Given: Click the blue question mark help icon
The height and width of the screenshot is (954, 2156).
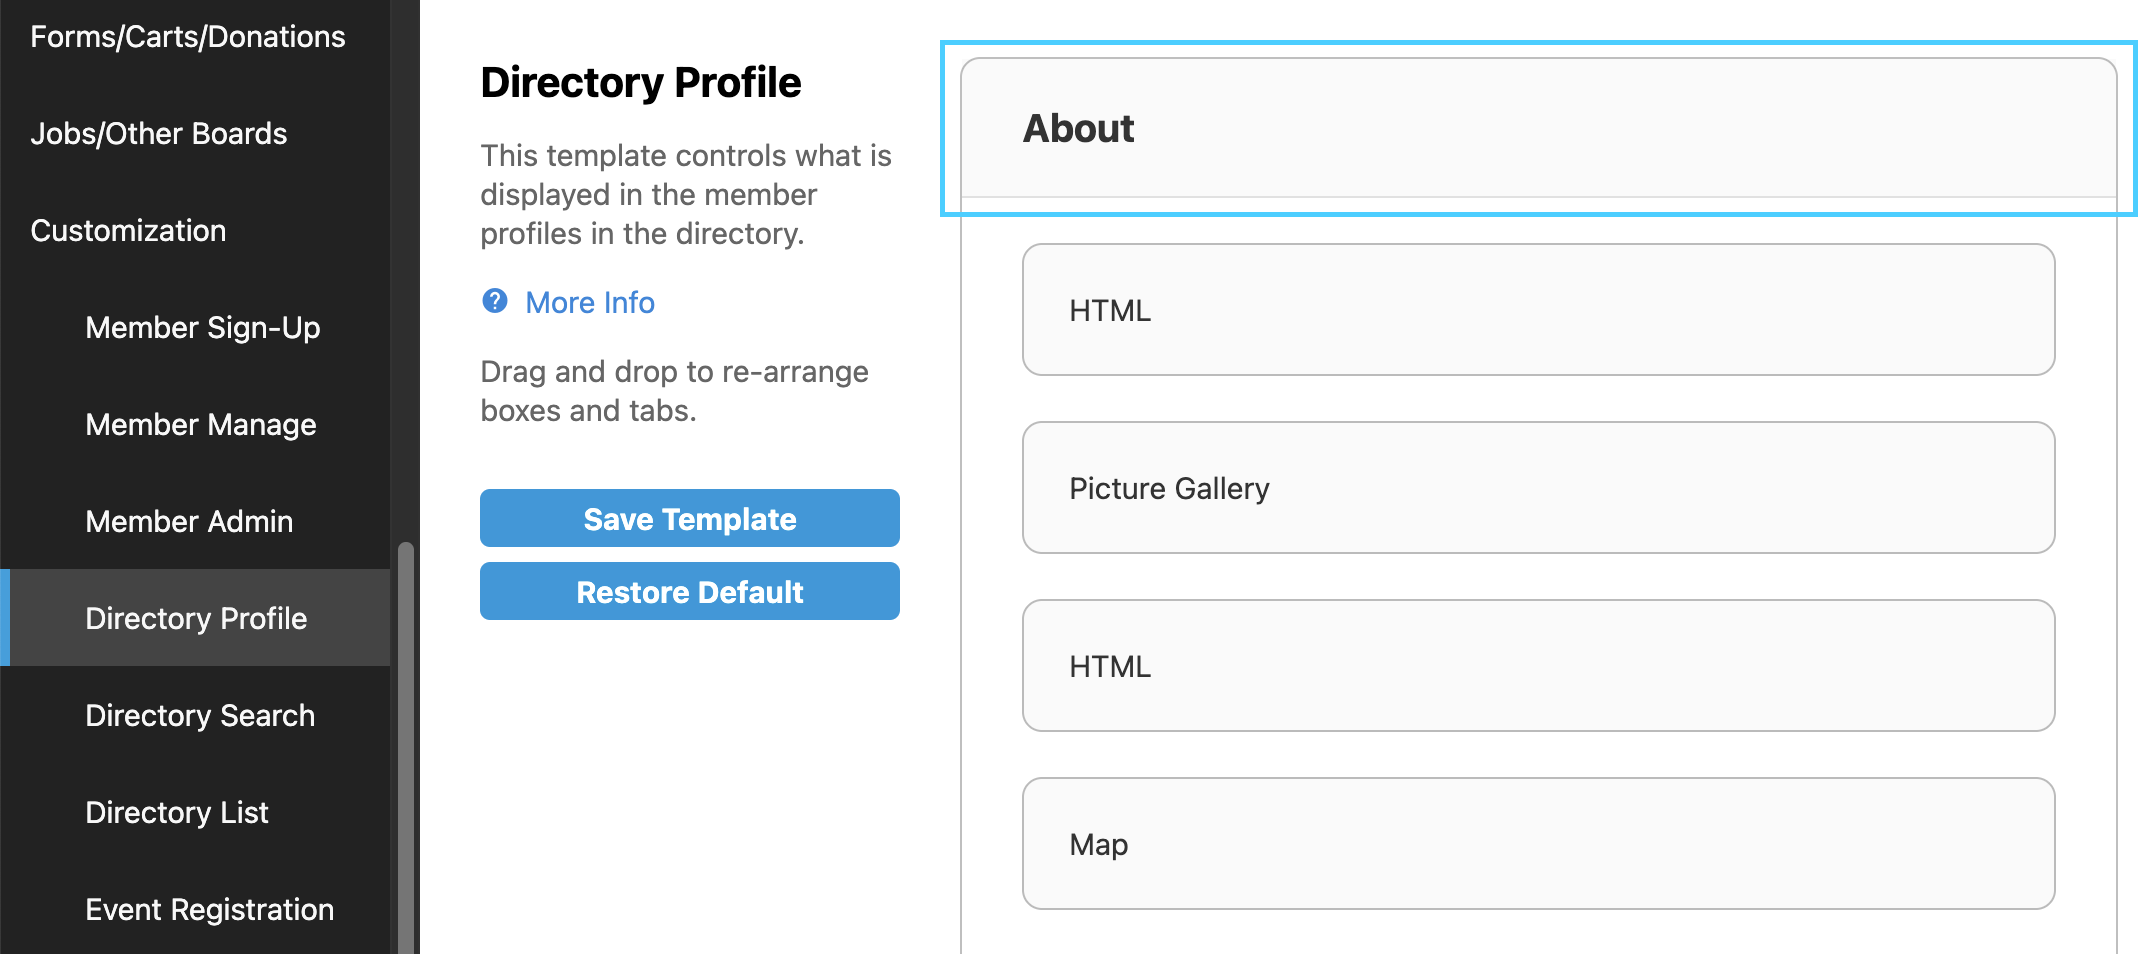Looking at the screenshot, I should point(494,301).
